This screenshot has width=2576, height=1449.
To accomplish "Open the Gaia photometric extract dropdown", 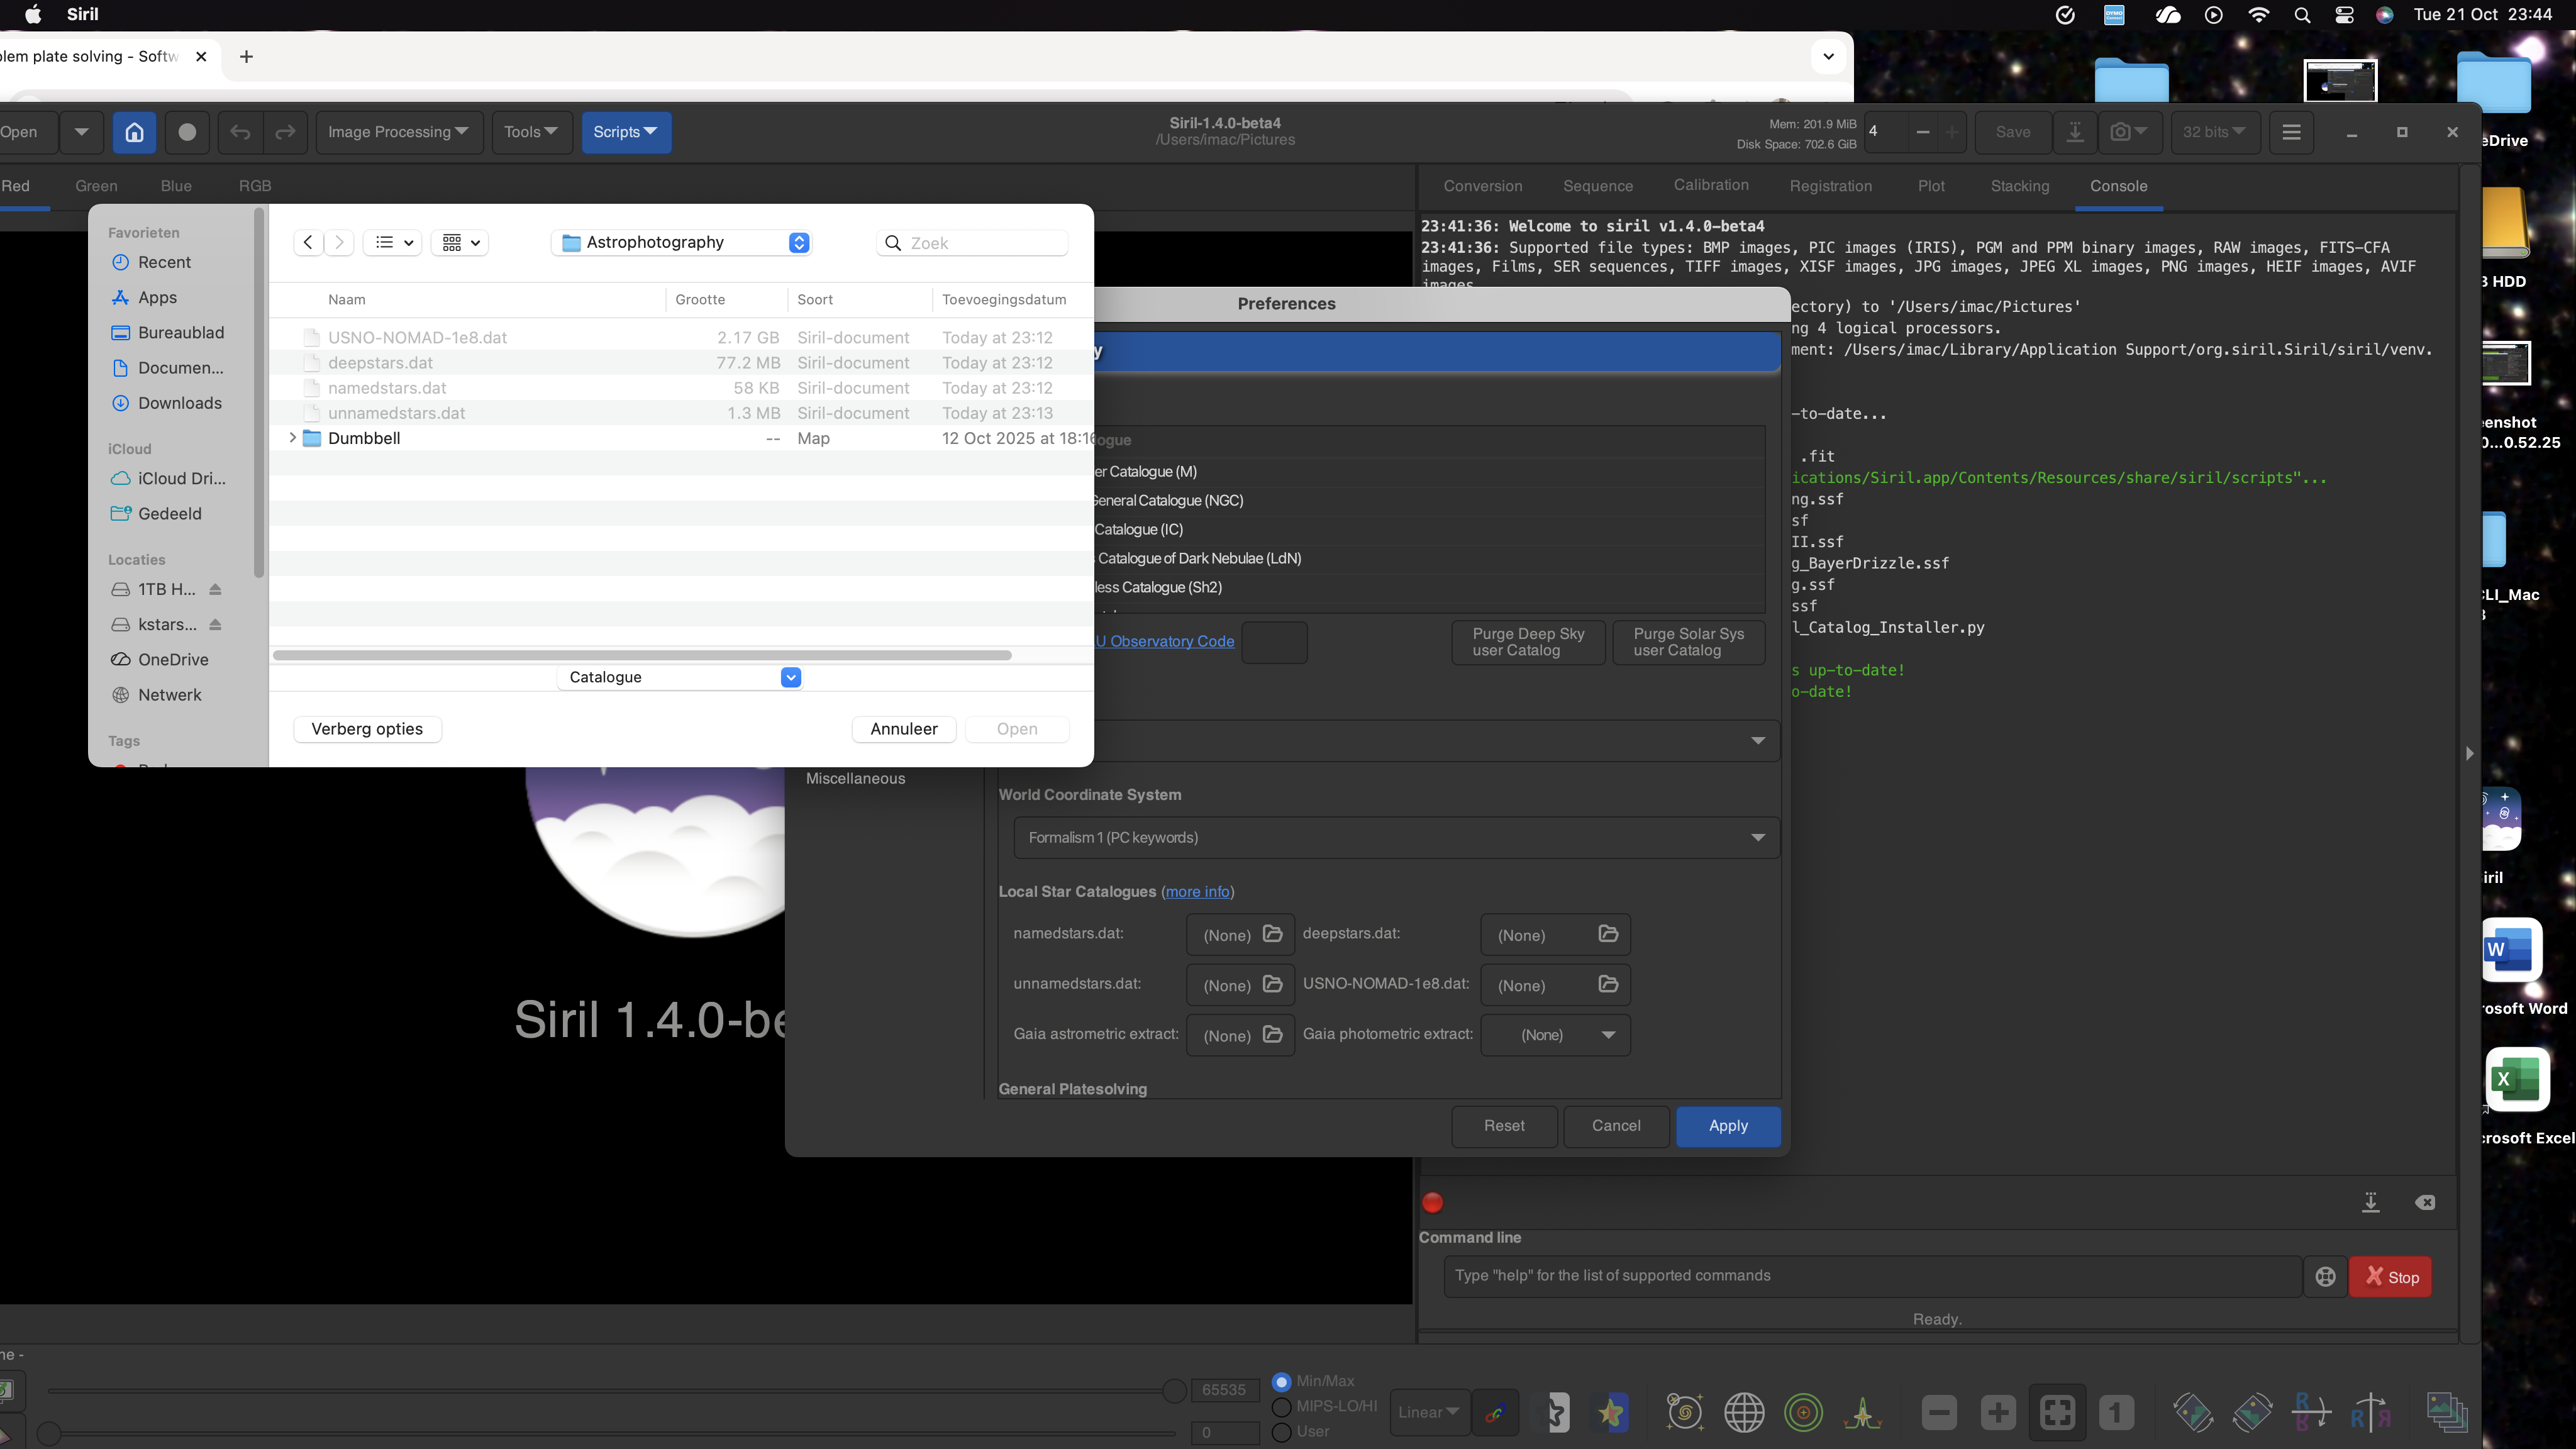I will click(x=1556, y=1035).
